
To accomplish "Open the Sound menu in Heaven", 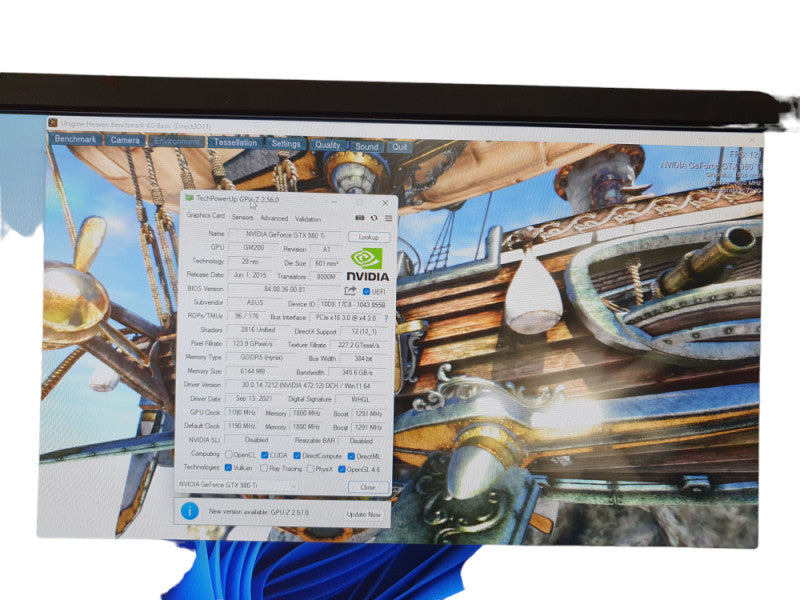I will (366, 146).
